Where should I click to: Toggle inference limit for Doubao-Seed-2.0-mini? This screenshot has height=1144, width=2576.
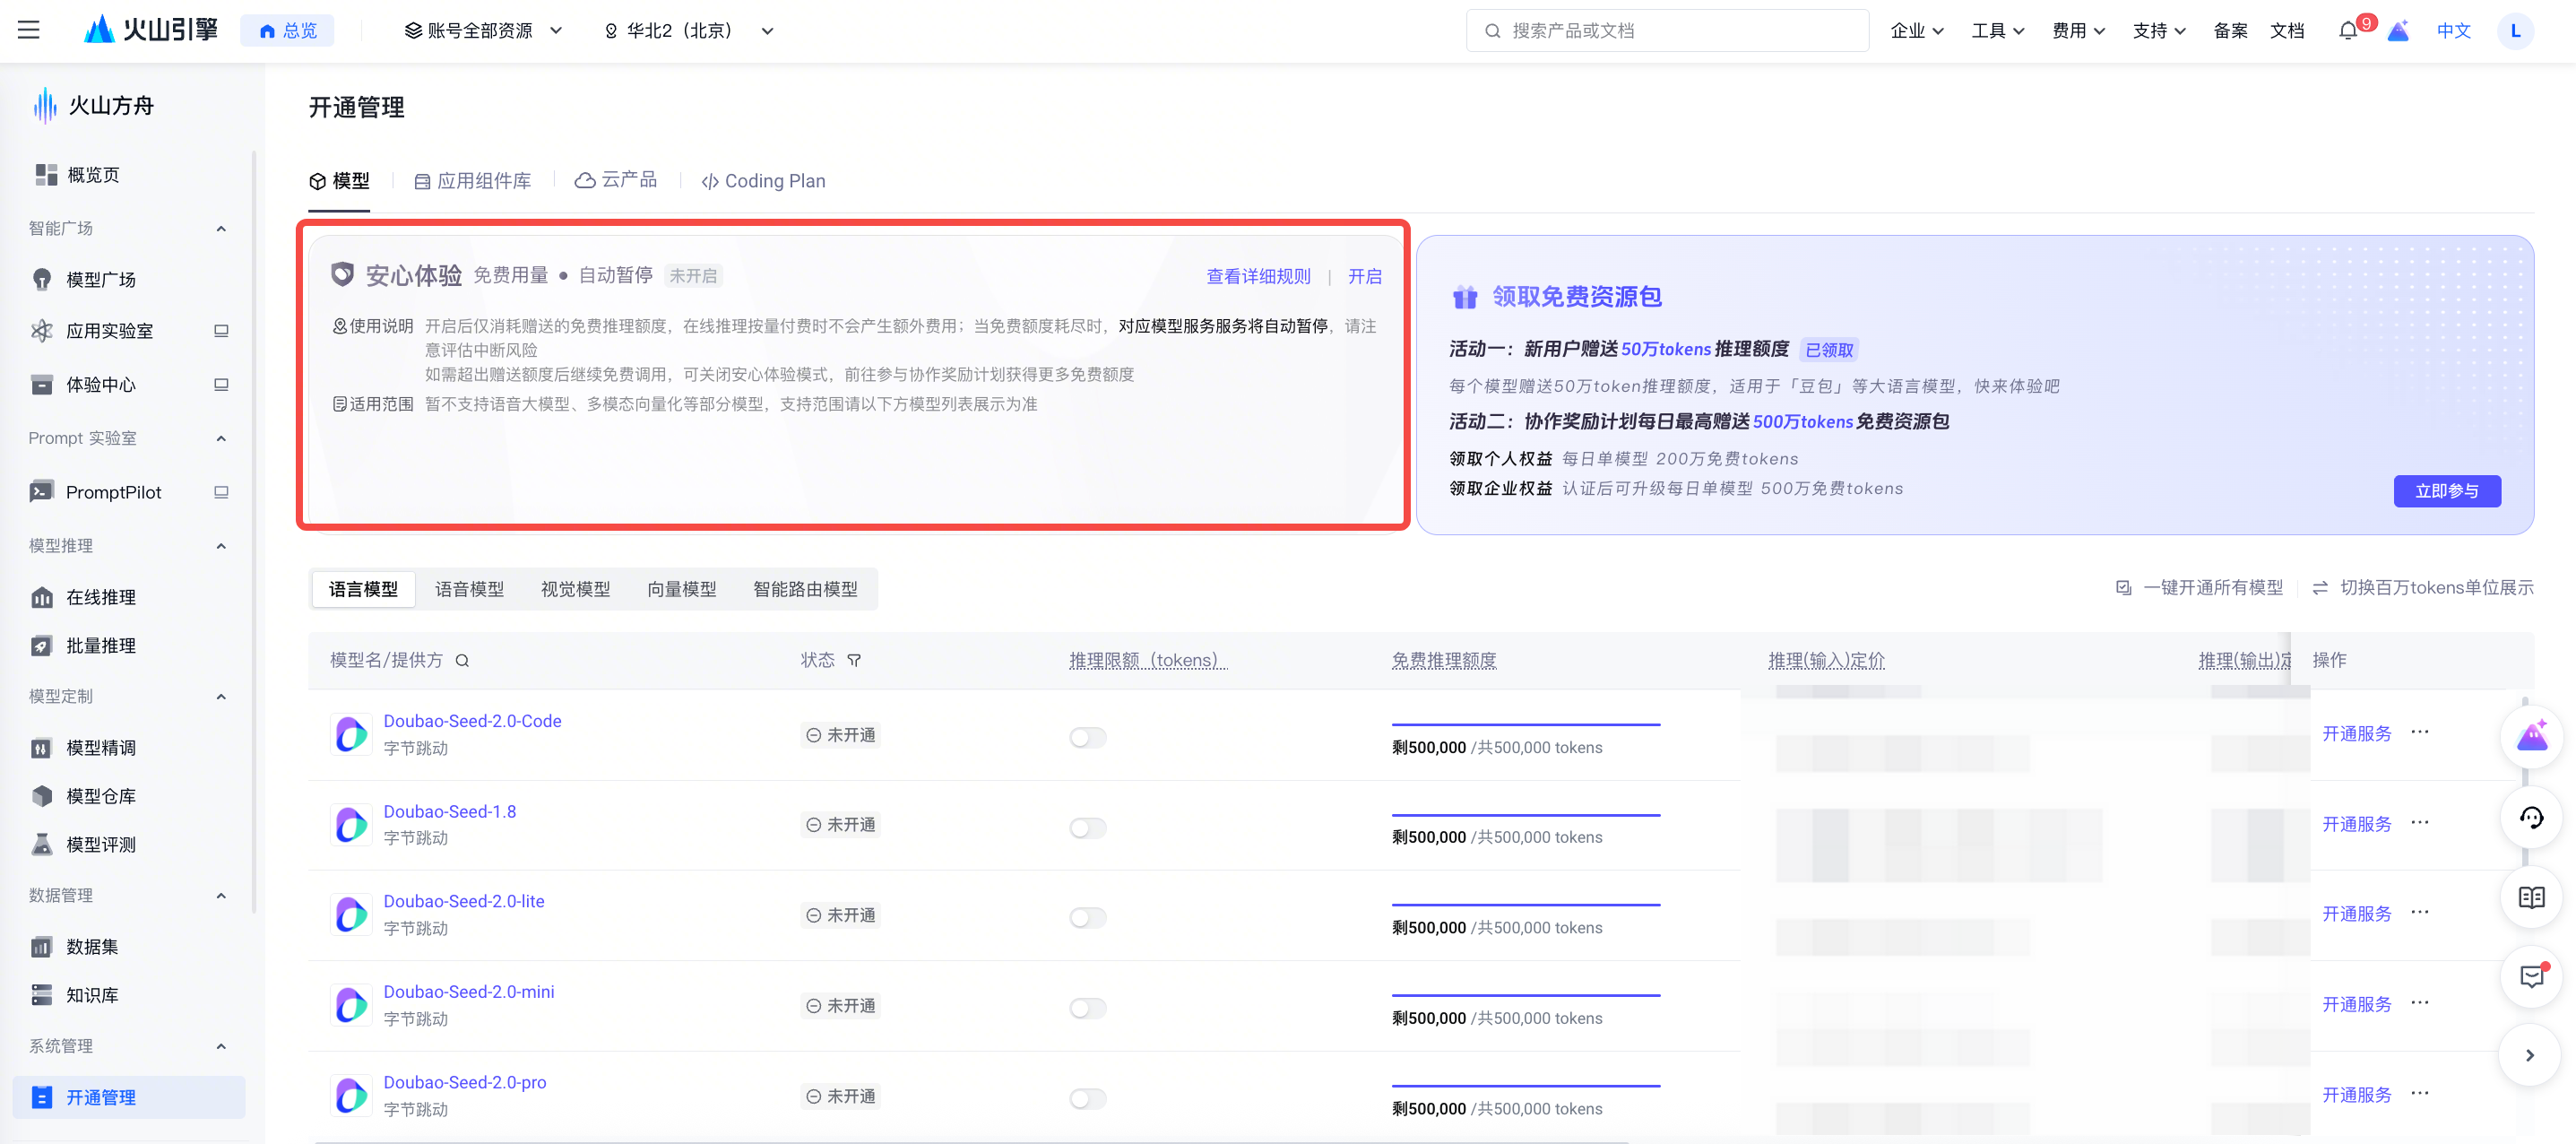(x=1087, y=1007)
